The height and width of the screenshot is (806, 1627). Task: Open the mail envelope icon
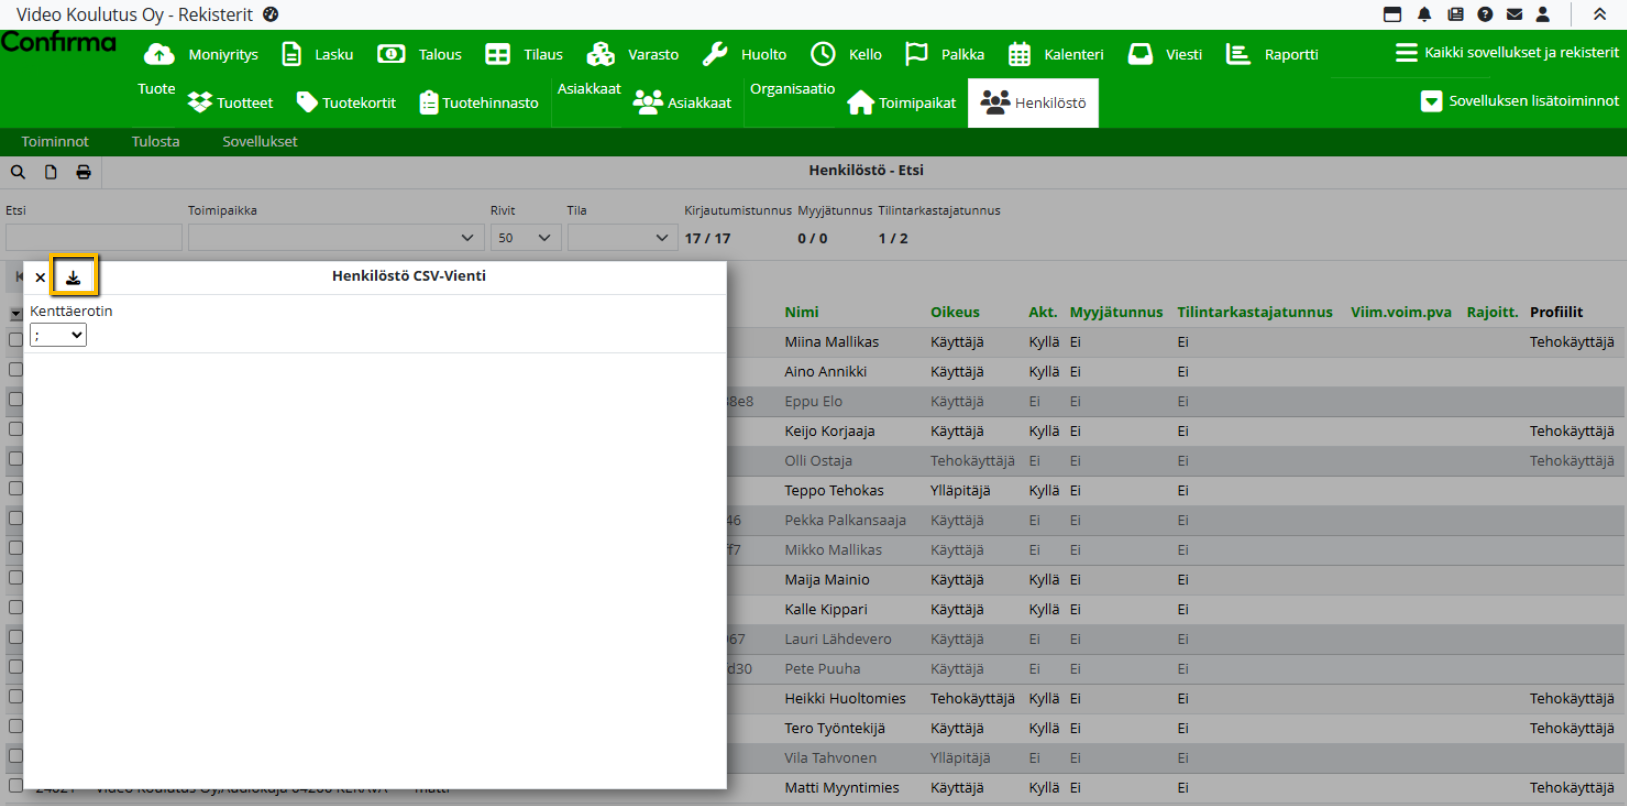[1514, 14]
